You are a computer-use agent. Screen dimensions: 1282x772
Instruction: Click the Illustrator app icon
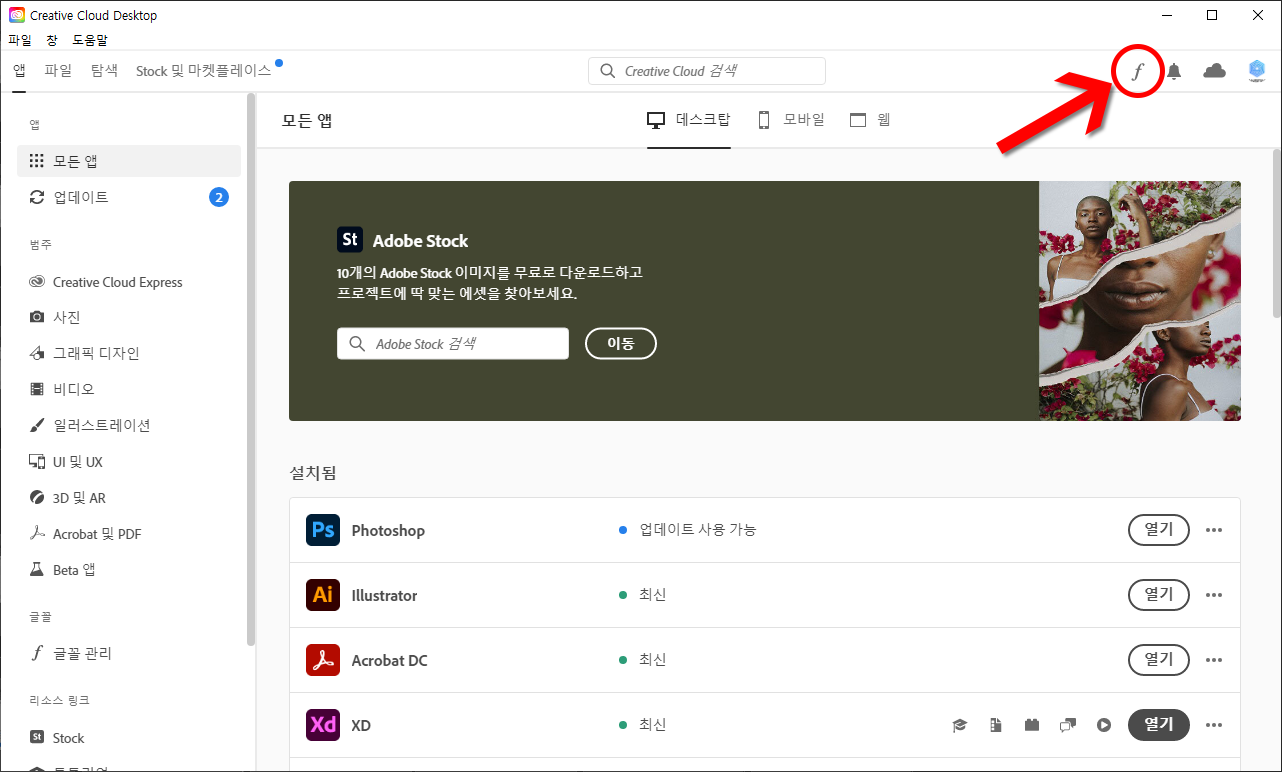[323, 595]
